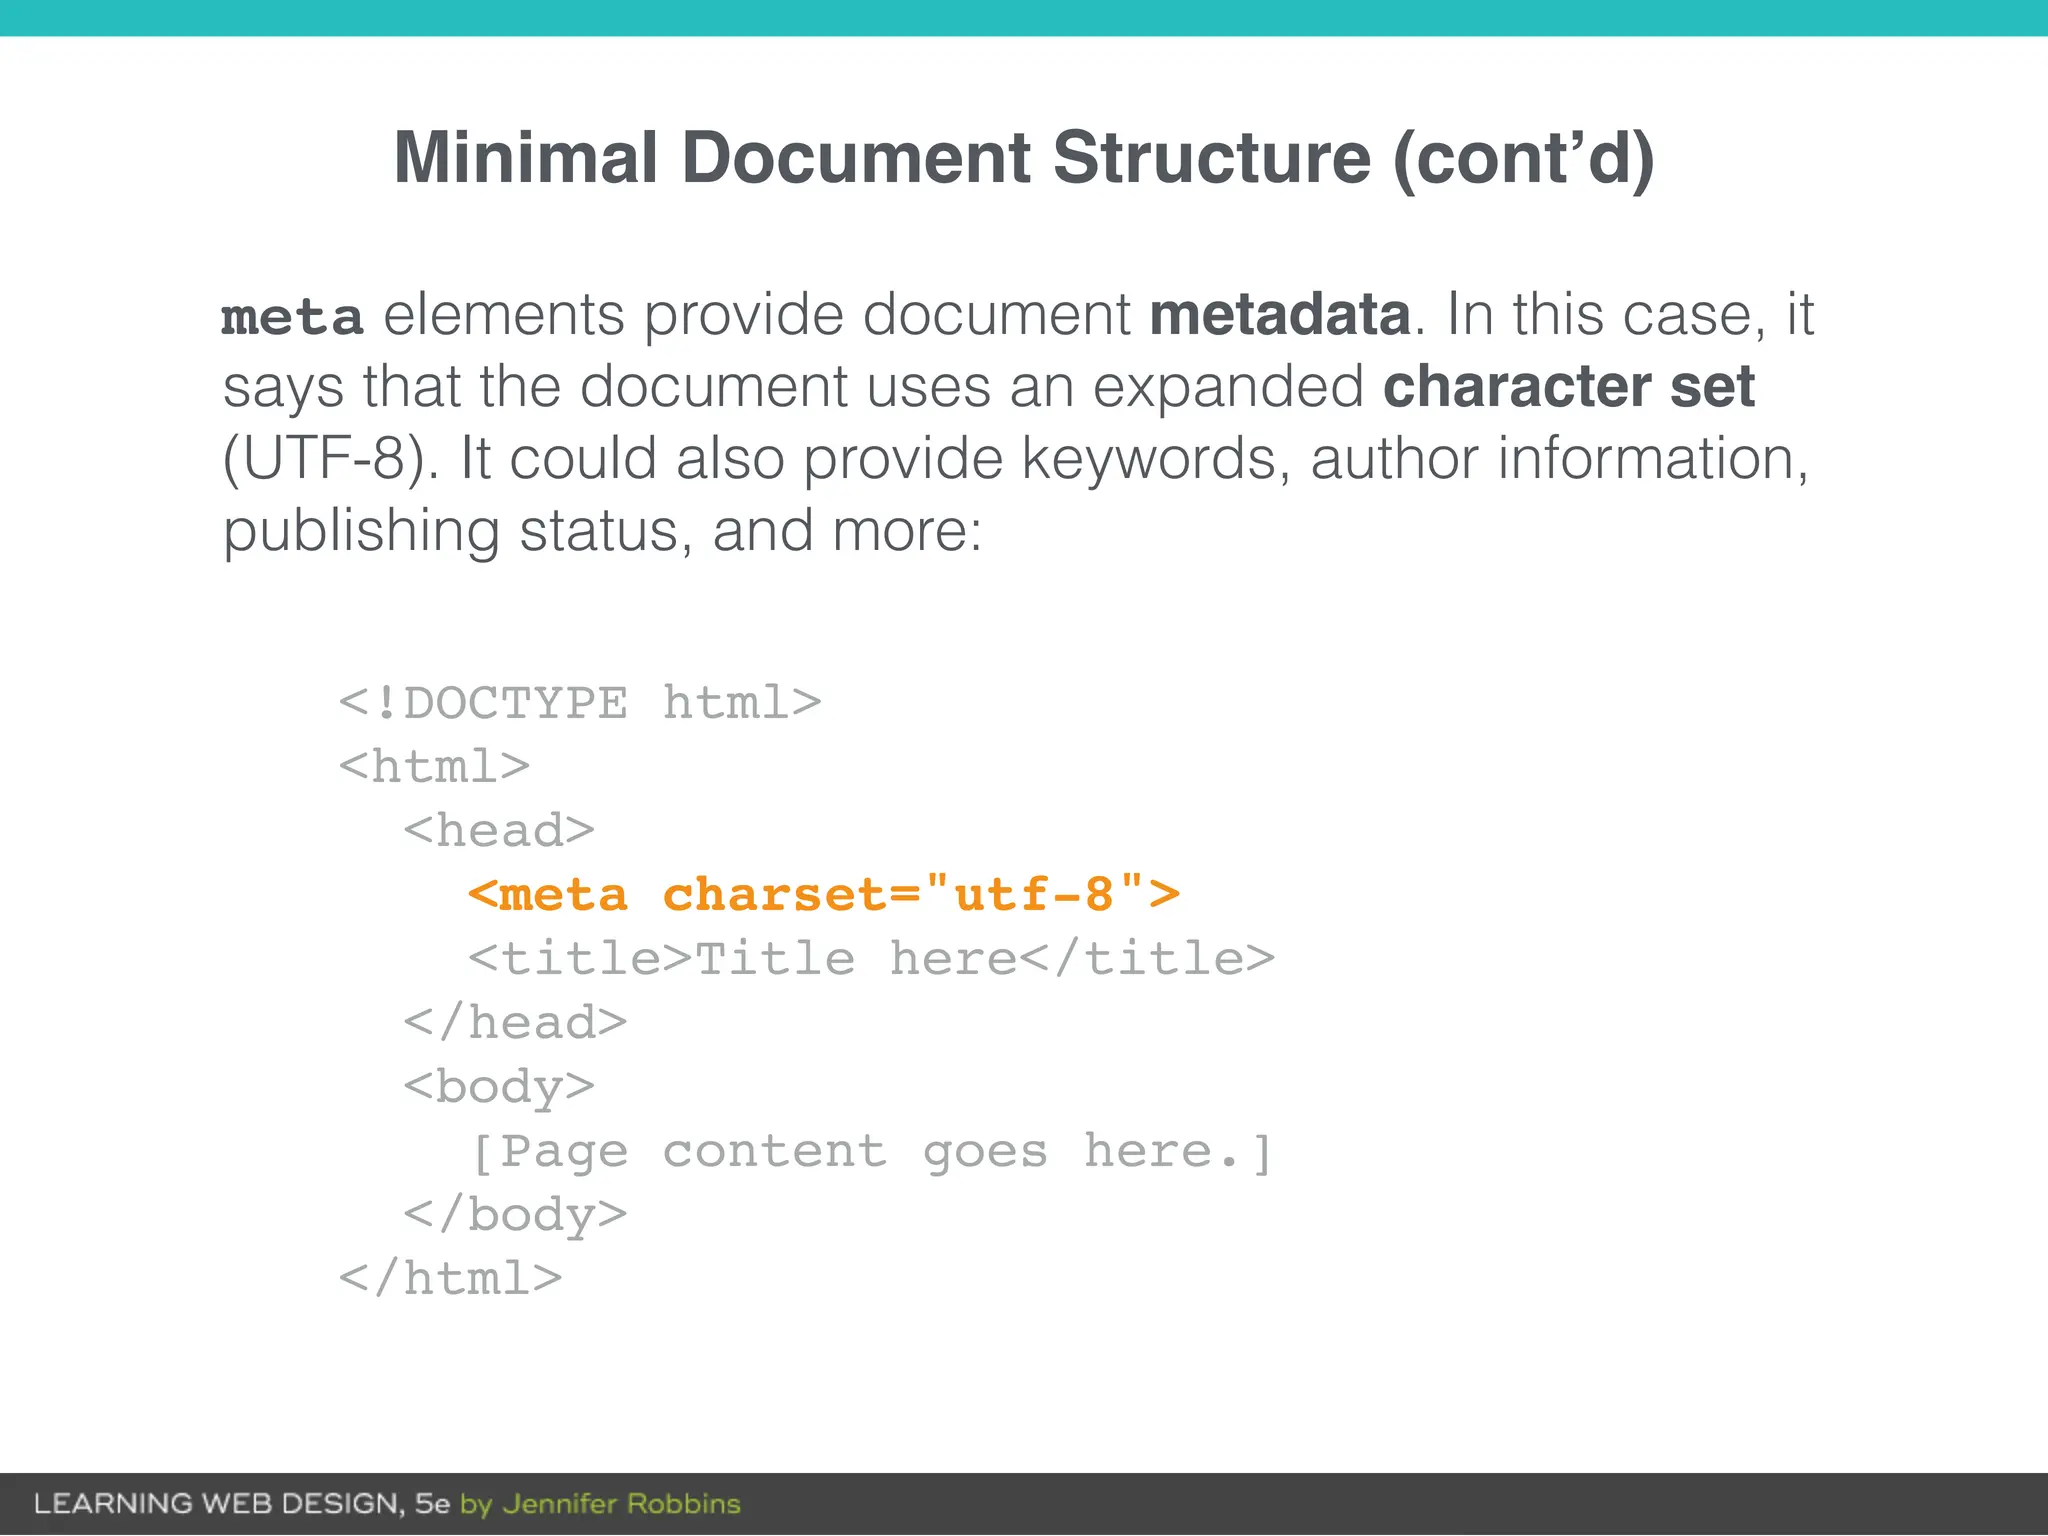Screen dimensions: 2048x1536
Task: Click the bold word 'metadata'
Action: (x=1280, y=314)
